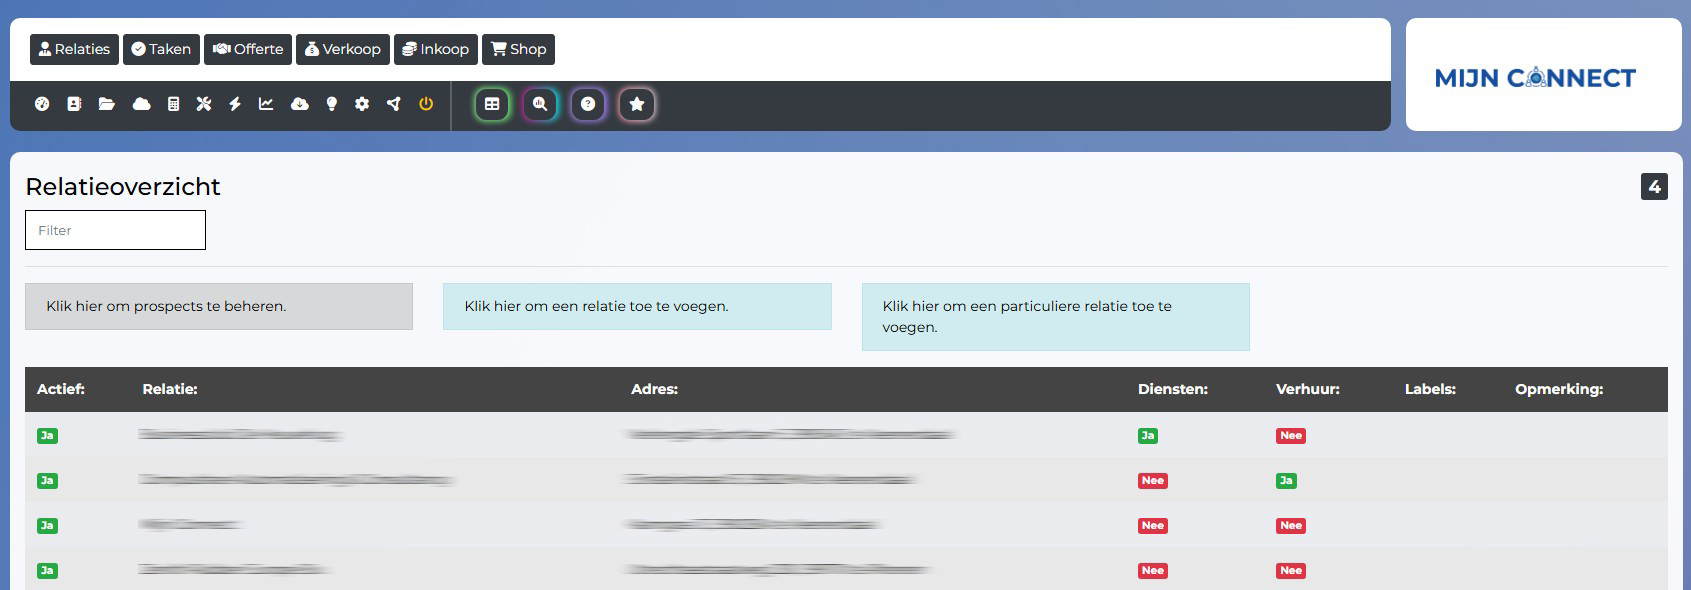This screenshot has height=590, width=1691.
Task: Open the calculator icon
Action: click(173, 104)
